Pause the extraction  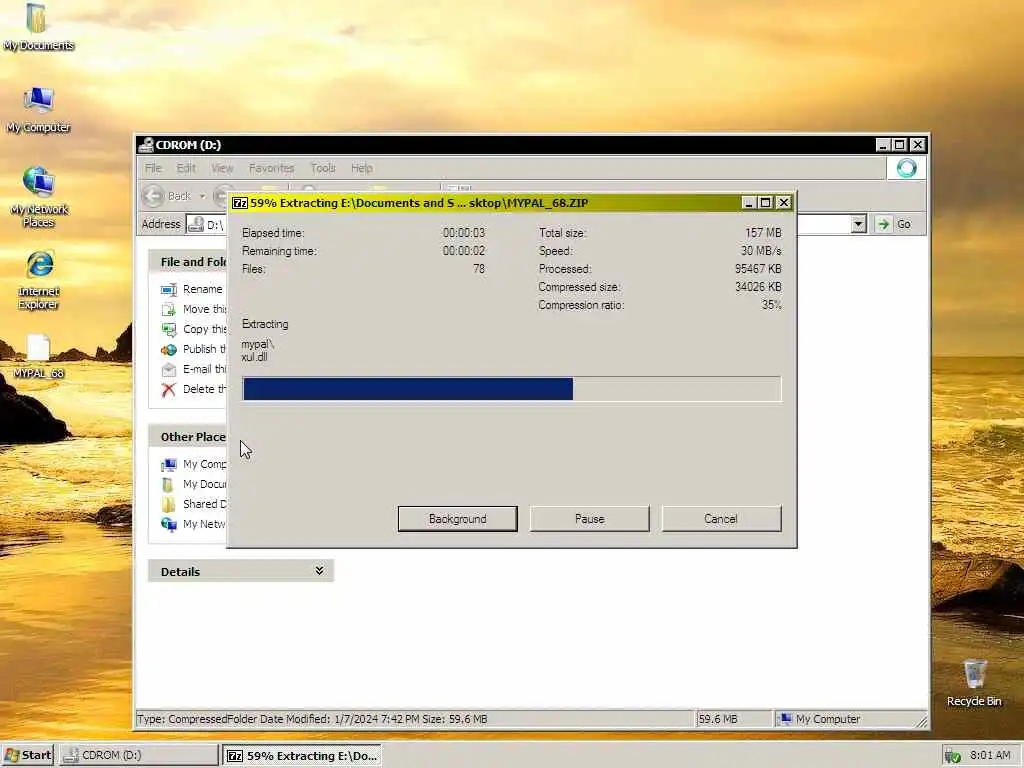(x=589, y=519)
